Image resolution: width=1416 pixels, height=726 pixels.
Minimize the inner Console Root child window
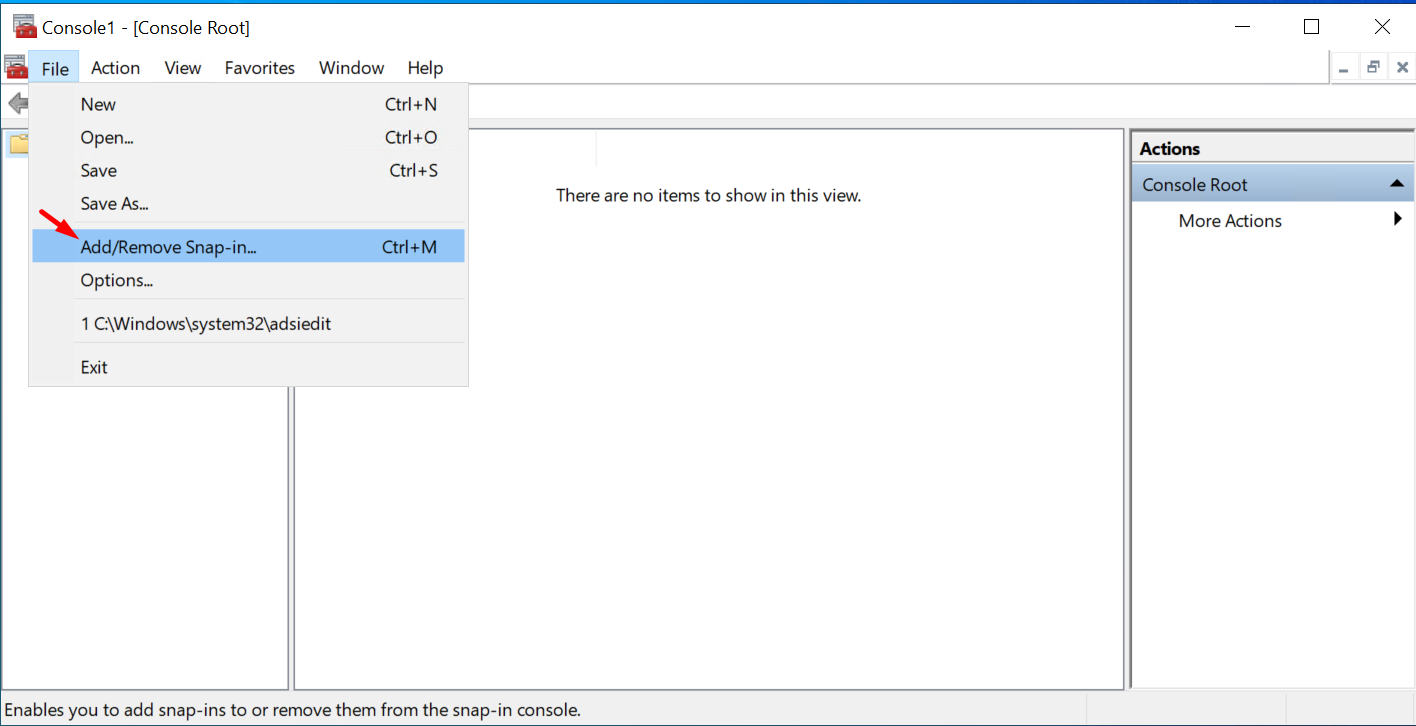click(1343, 68)
